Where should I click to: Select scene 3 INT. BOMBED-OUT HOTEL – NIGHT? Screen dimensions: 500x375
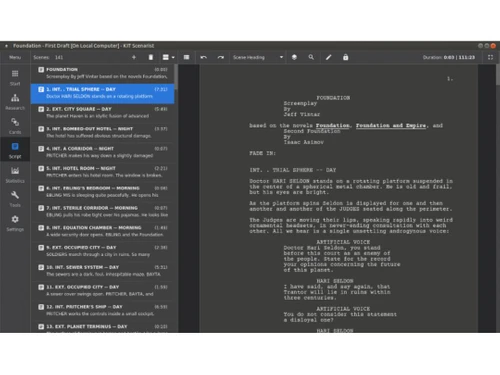click(103, 132)
